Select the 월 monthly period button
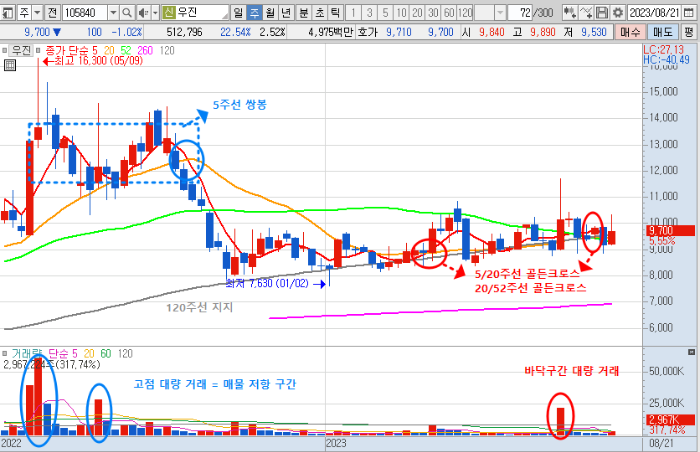Screen dimensions: 700x452 pyautogui.click(x=270, y=13)
